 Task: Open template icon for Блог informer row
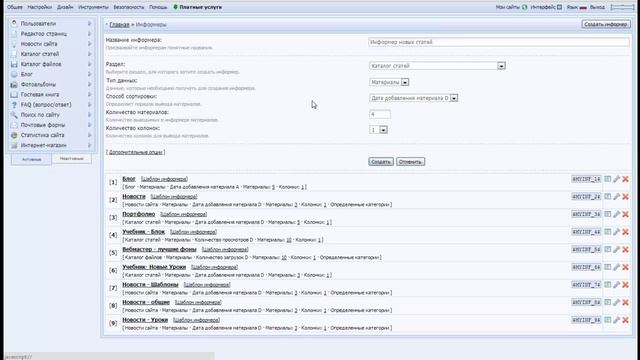point(608,179)
